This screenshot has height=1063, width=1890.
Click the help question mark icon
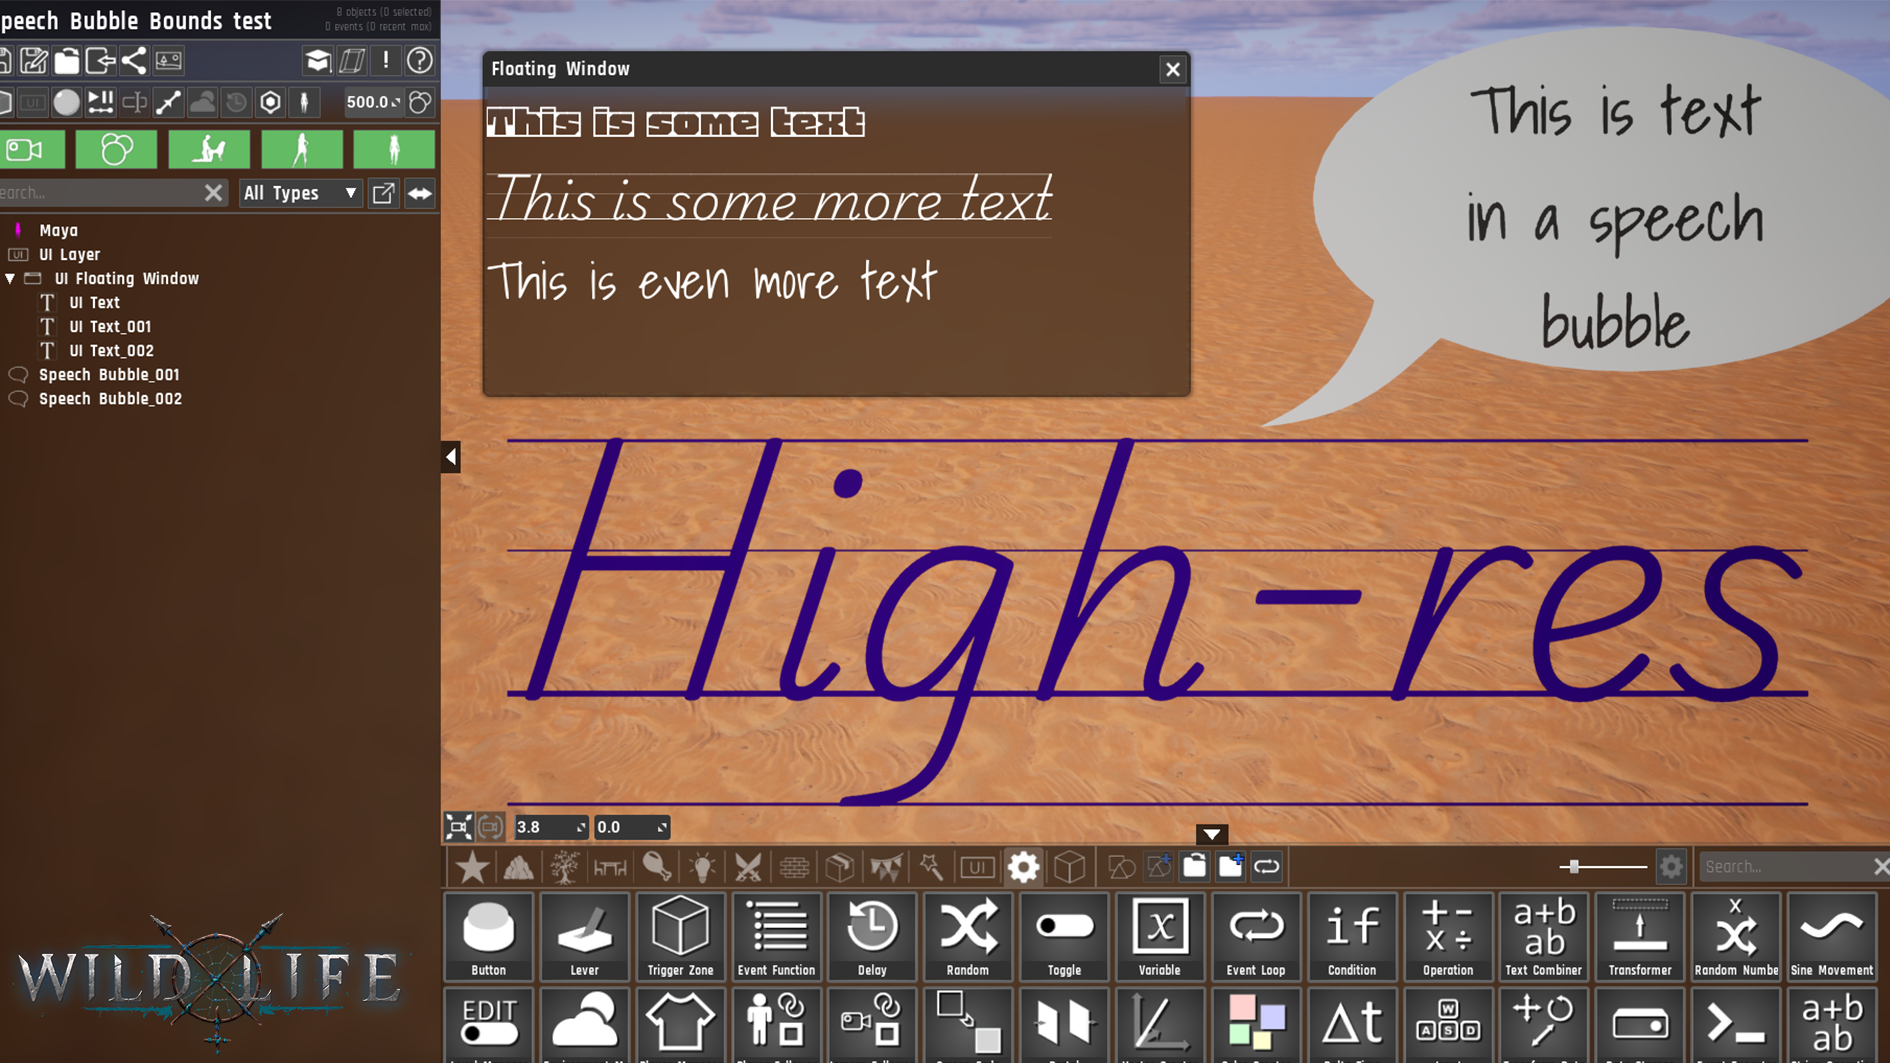[x=420, y=61]
